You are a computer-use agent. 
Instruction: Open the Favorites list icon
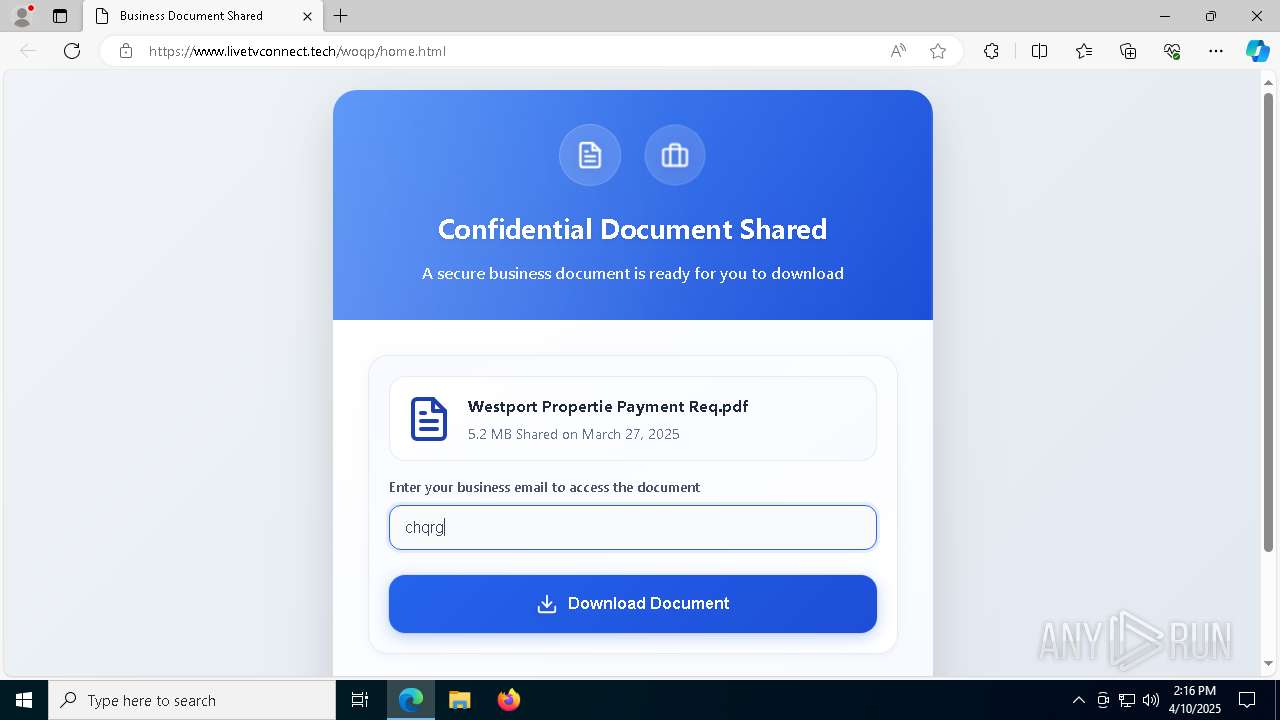coord(1084,51)
